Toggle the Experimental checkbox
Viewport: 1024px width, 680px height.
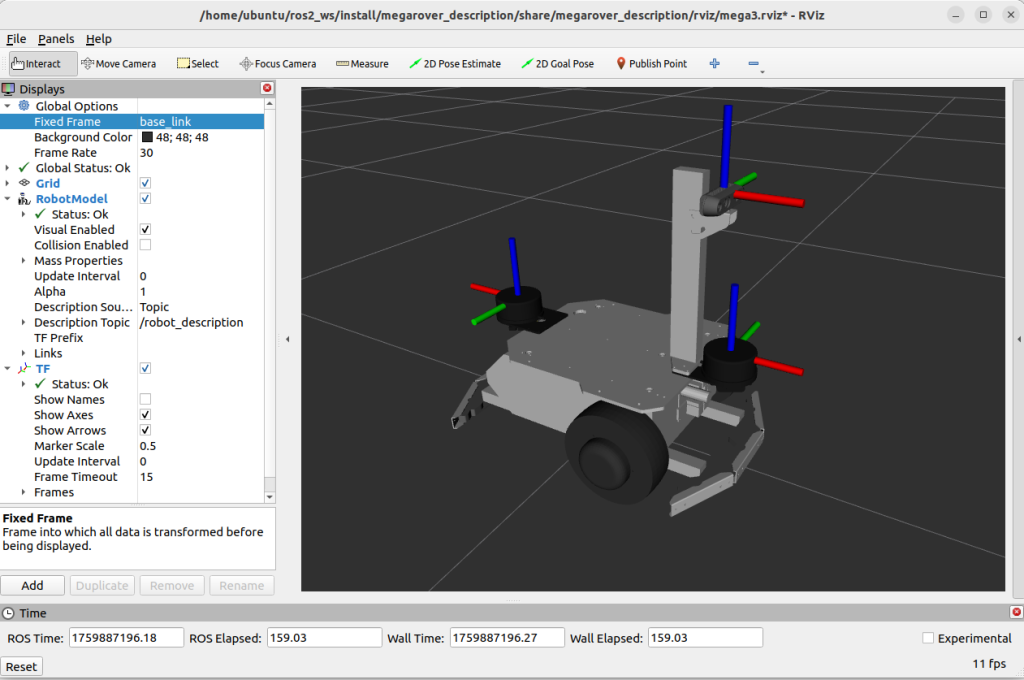pos(928,638)
